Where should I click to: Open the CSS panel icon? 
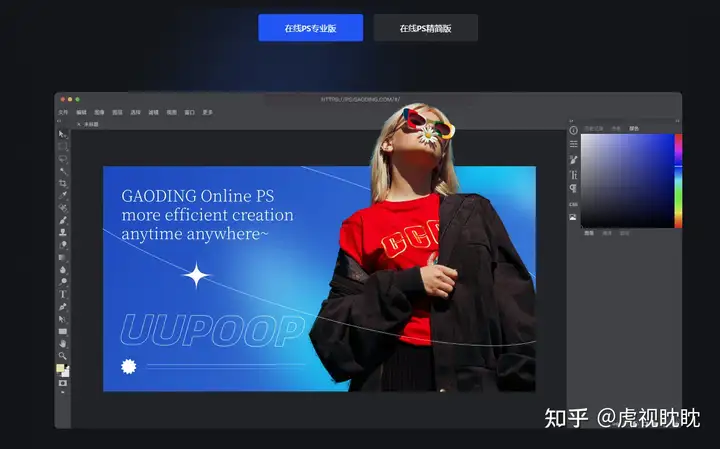(x=574, y=204)
